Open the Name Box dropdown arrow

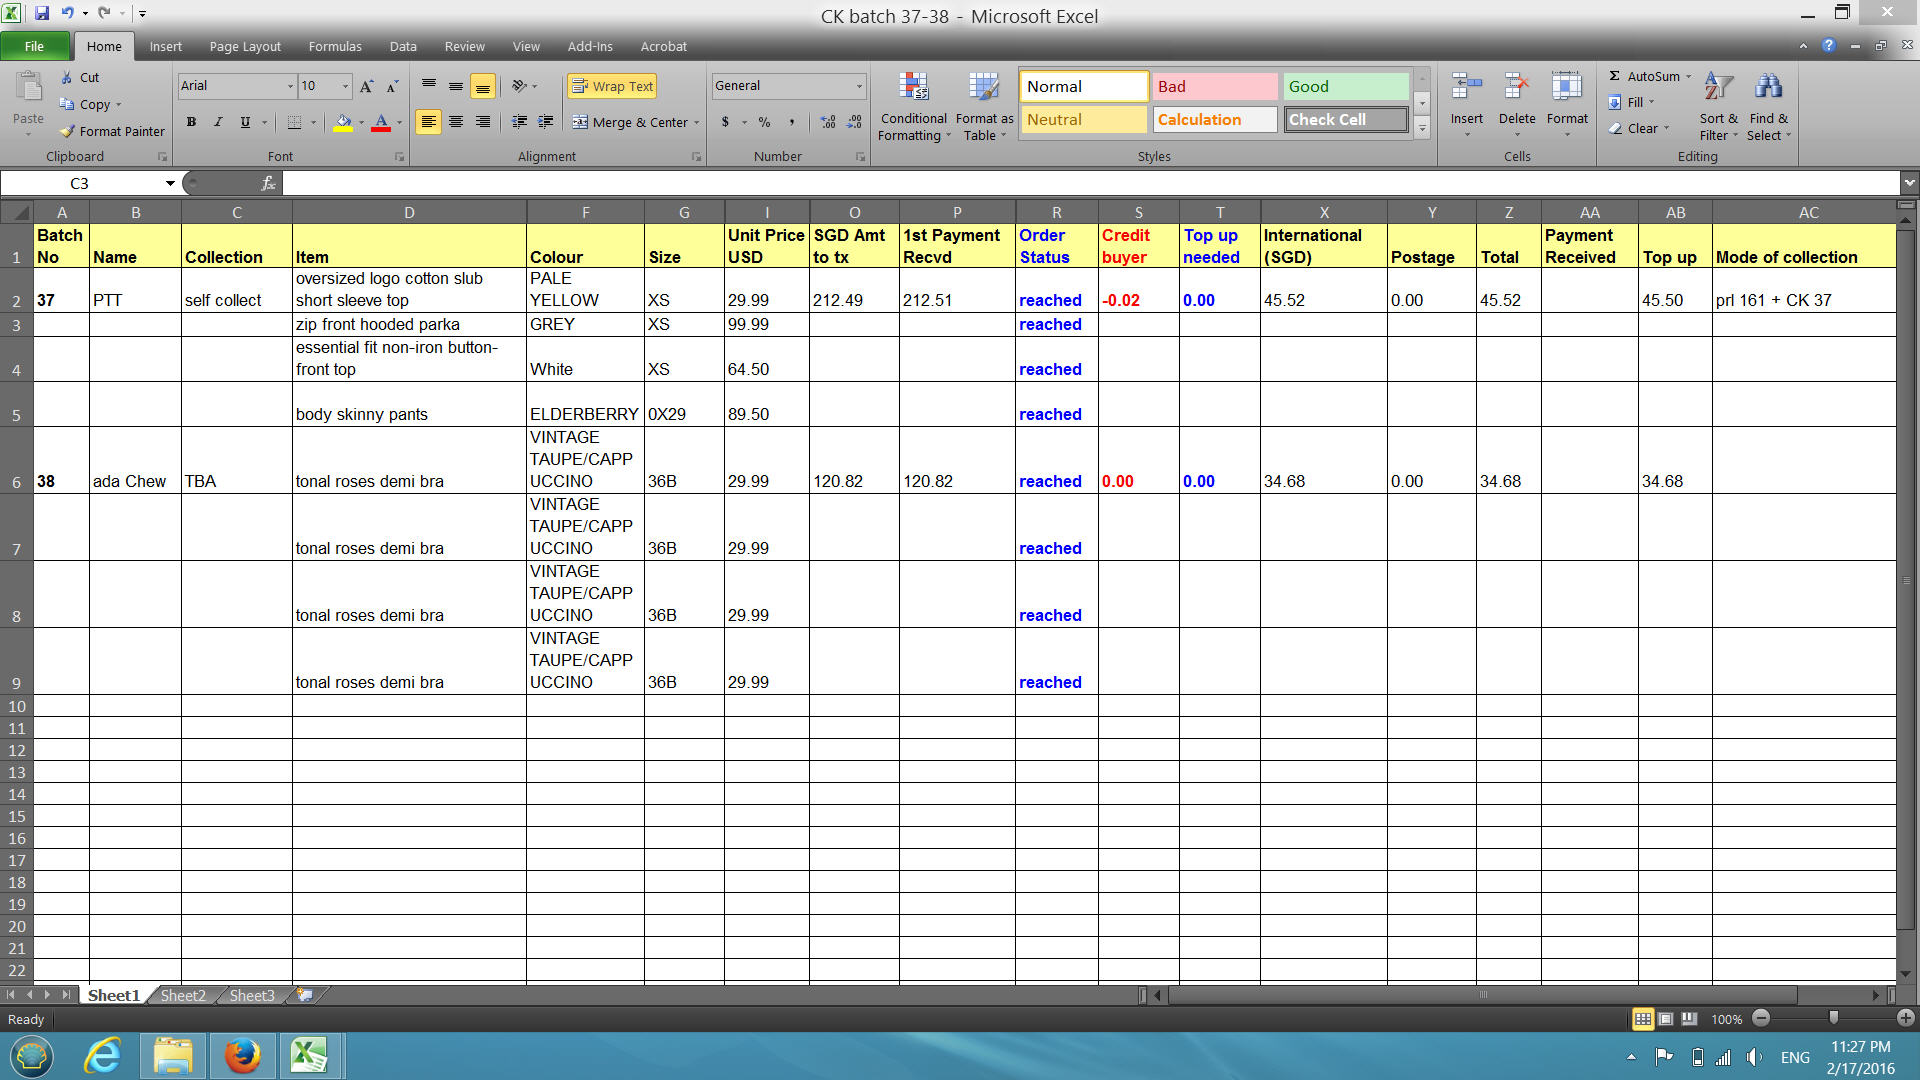click(170, 183)
